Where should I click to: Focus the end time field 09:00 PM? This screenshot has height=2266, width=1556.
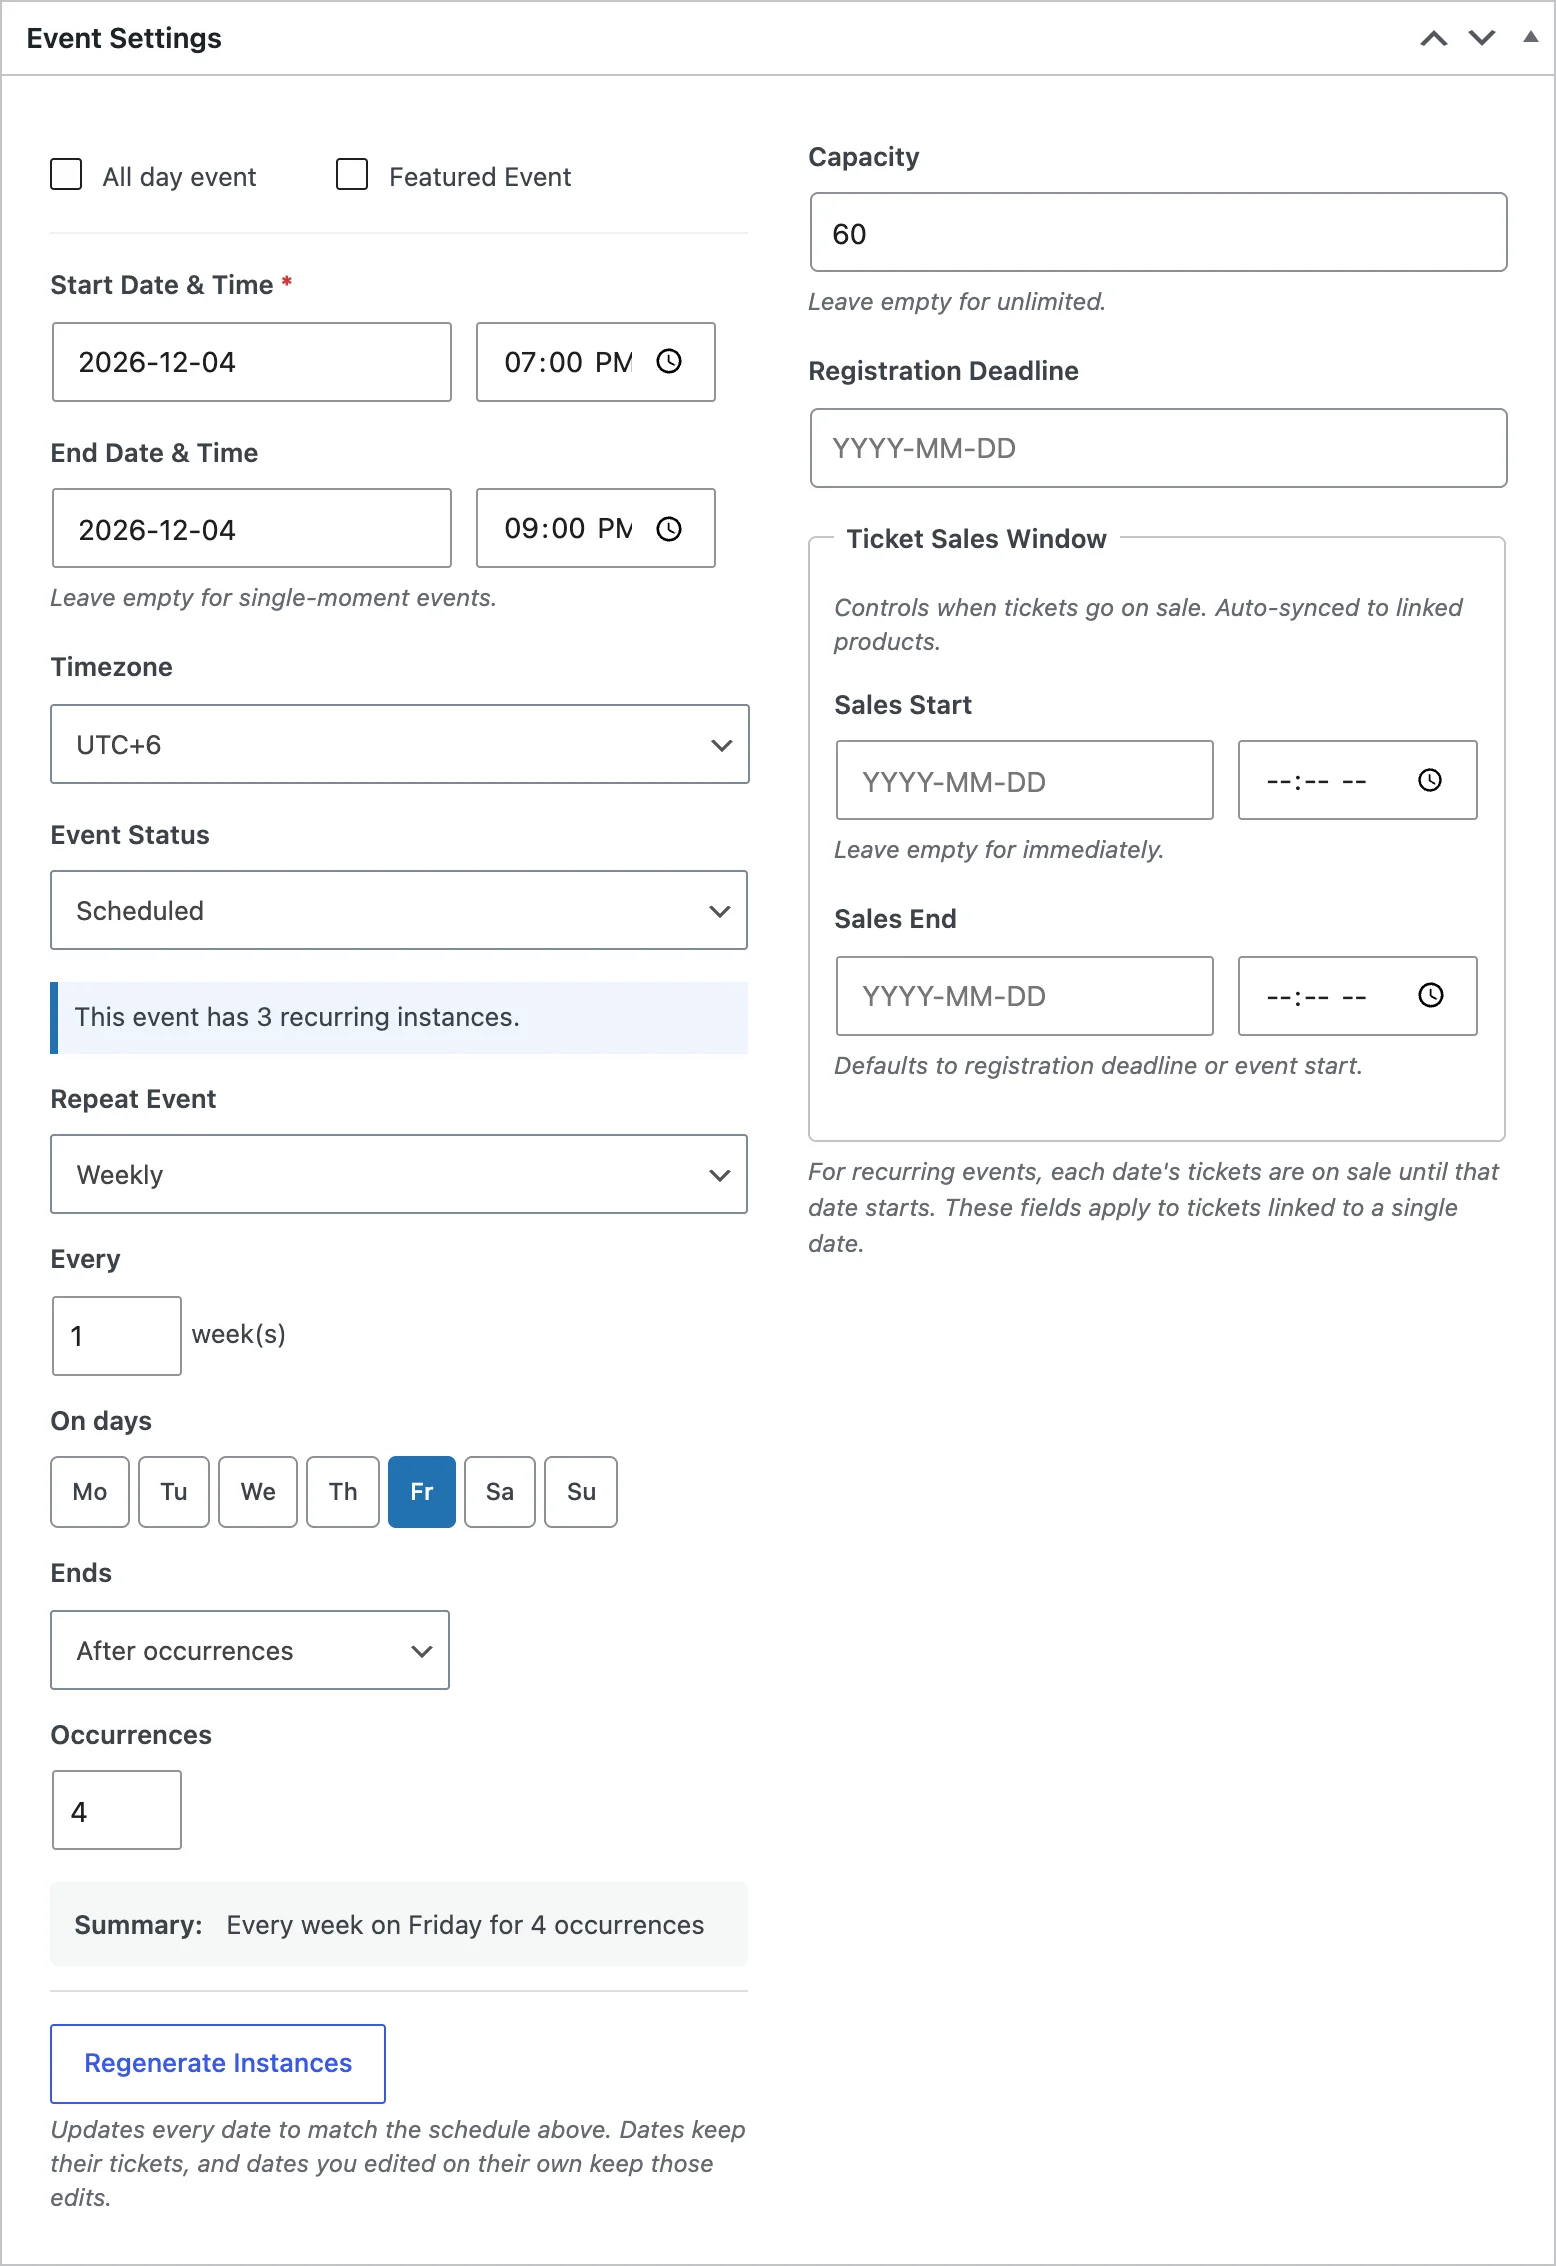click(x=596, y=528)
